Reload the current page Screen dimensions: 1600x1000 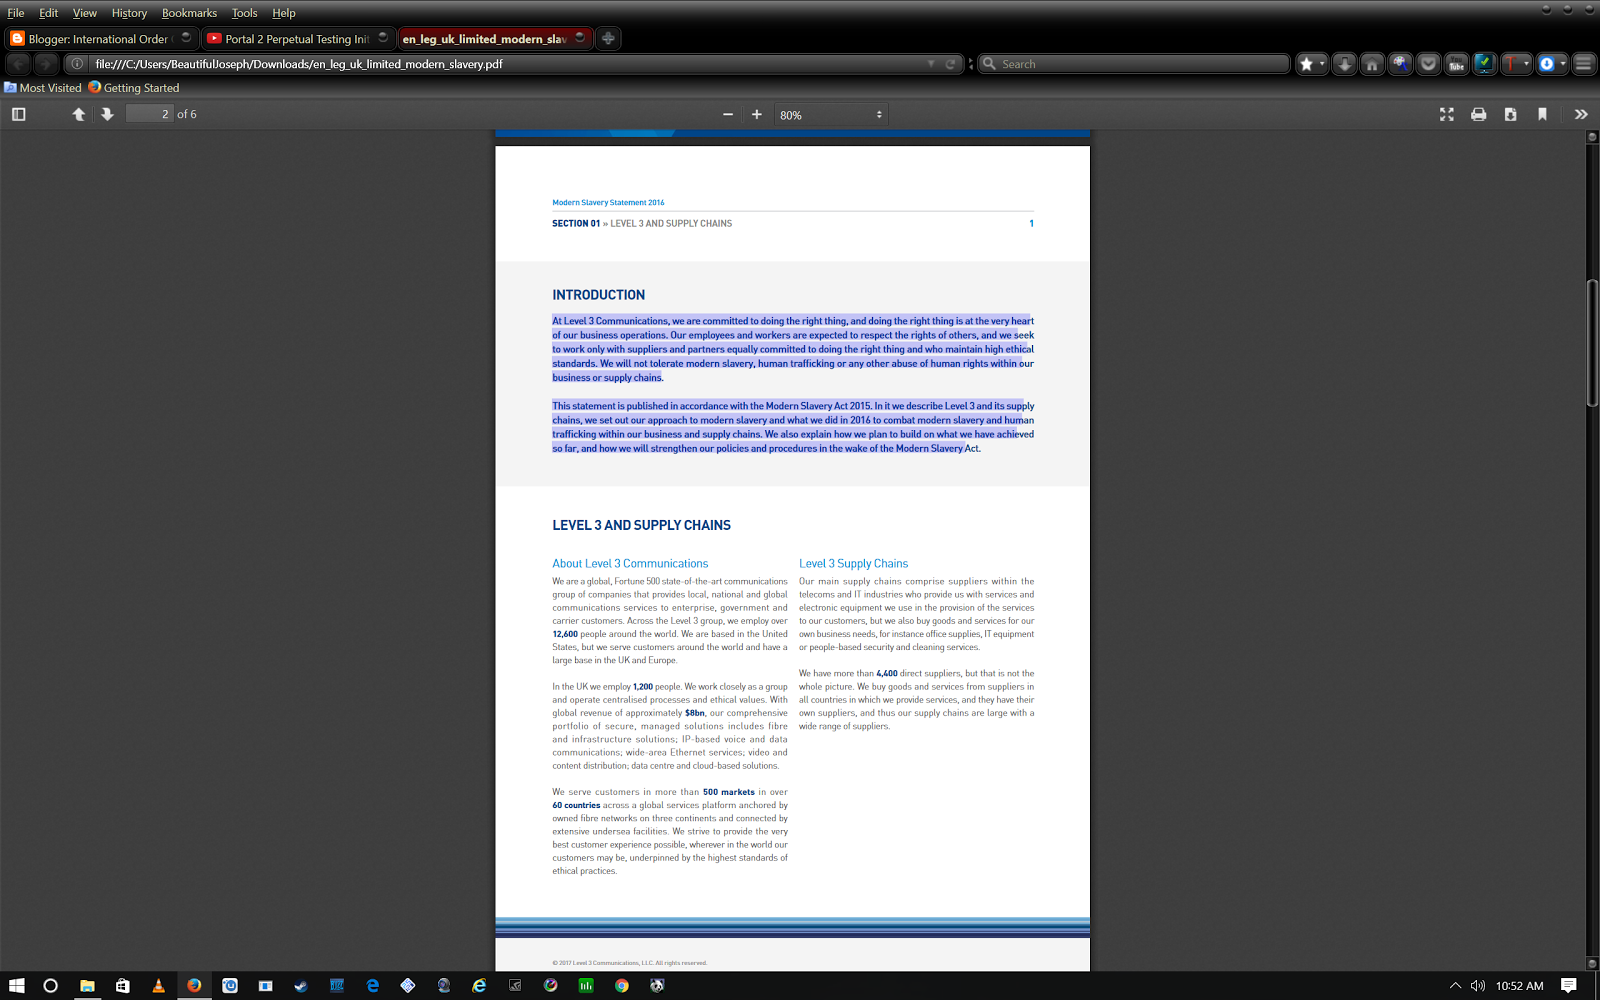click(x=951, y=64)
